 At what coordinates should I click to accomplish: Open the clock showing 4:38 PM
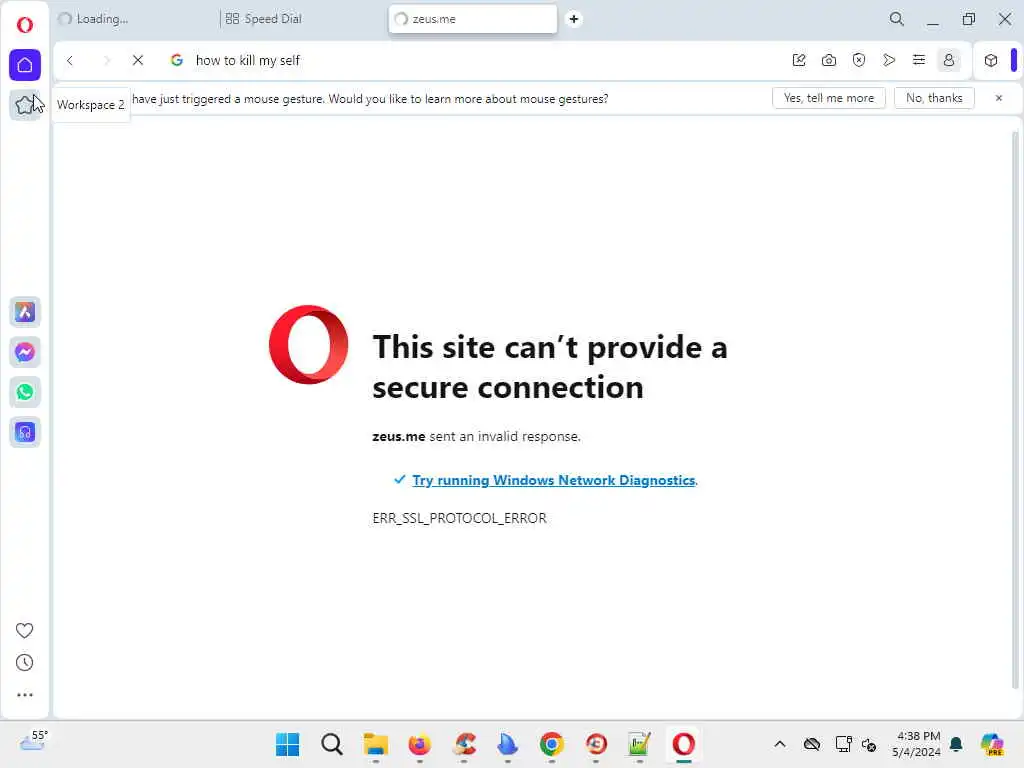click(917, 744)
